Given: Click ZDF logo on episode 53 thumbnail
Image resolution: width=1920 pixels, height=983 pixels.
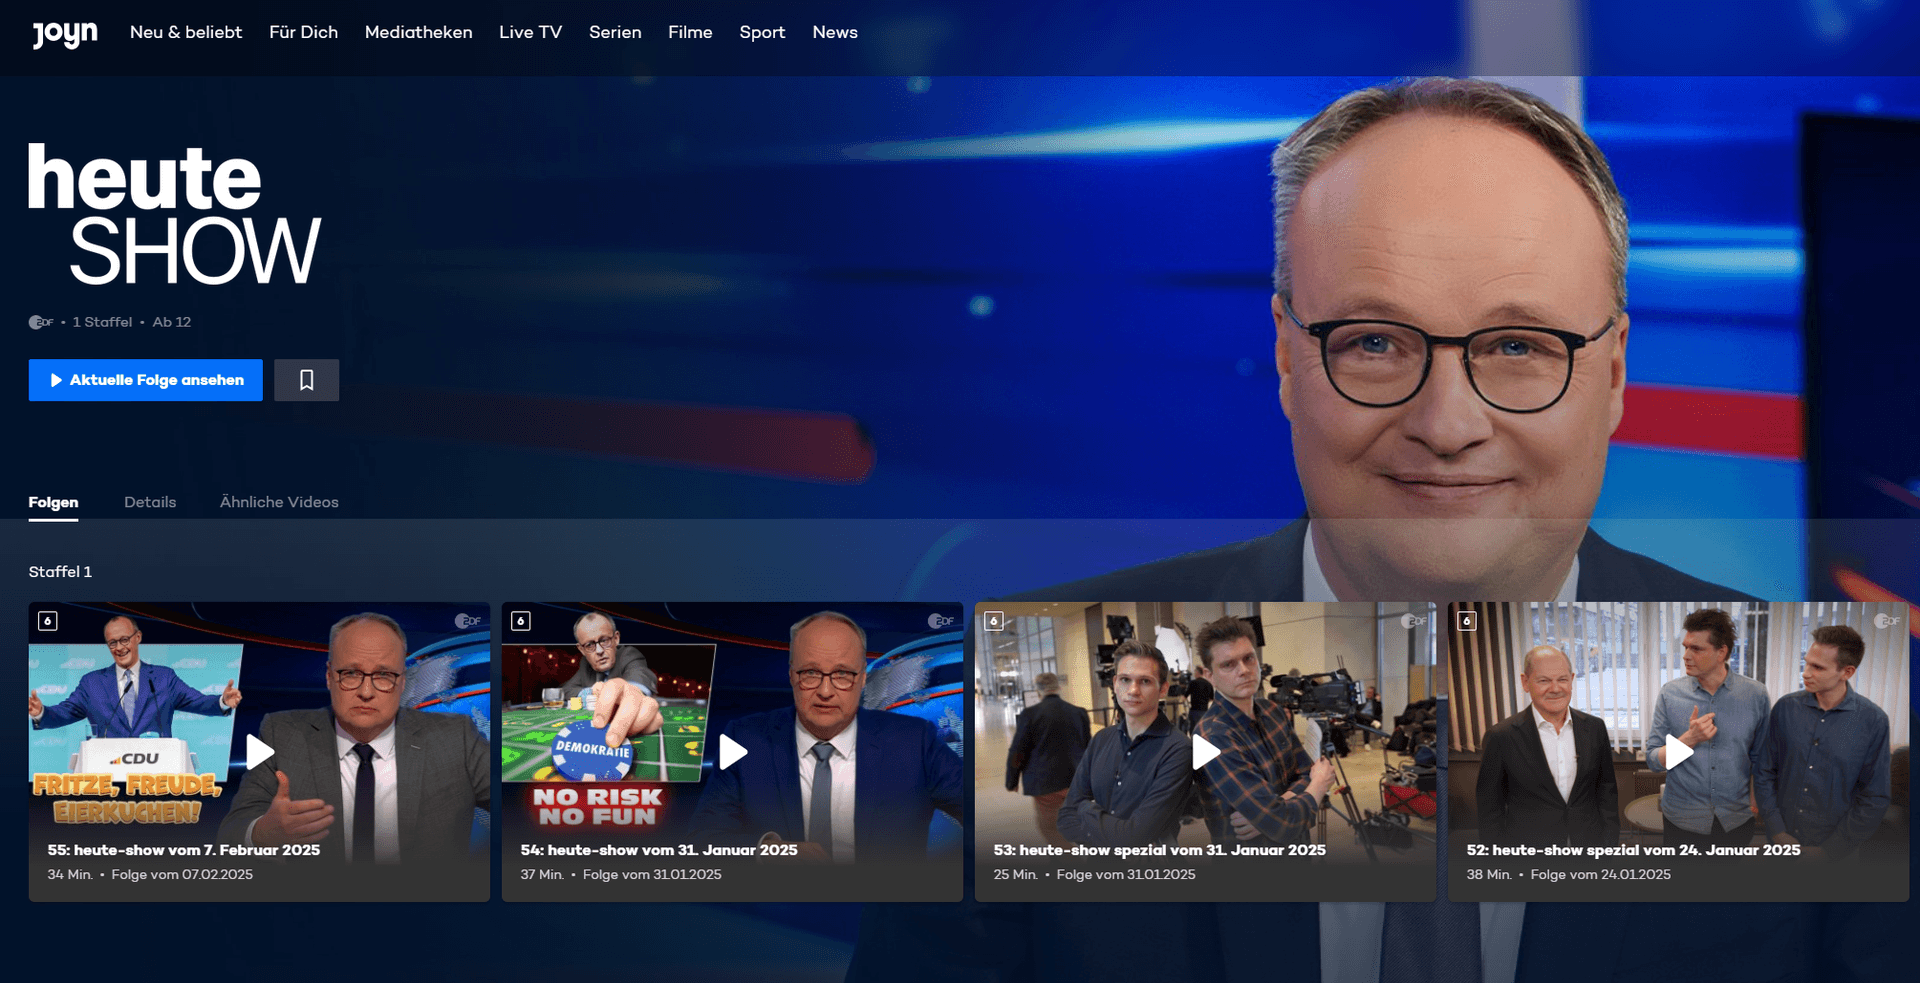Looking at the screenshot, I should [1414, 621].
